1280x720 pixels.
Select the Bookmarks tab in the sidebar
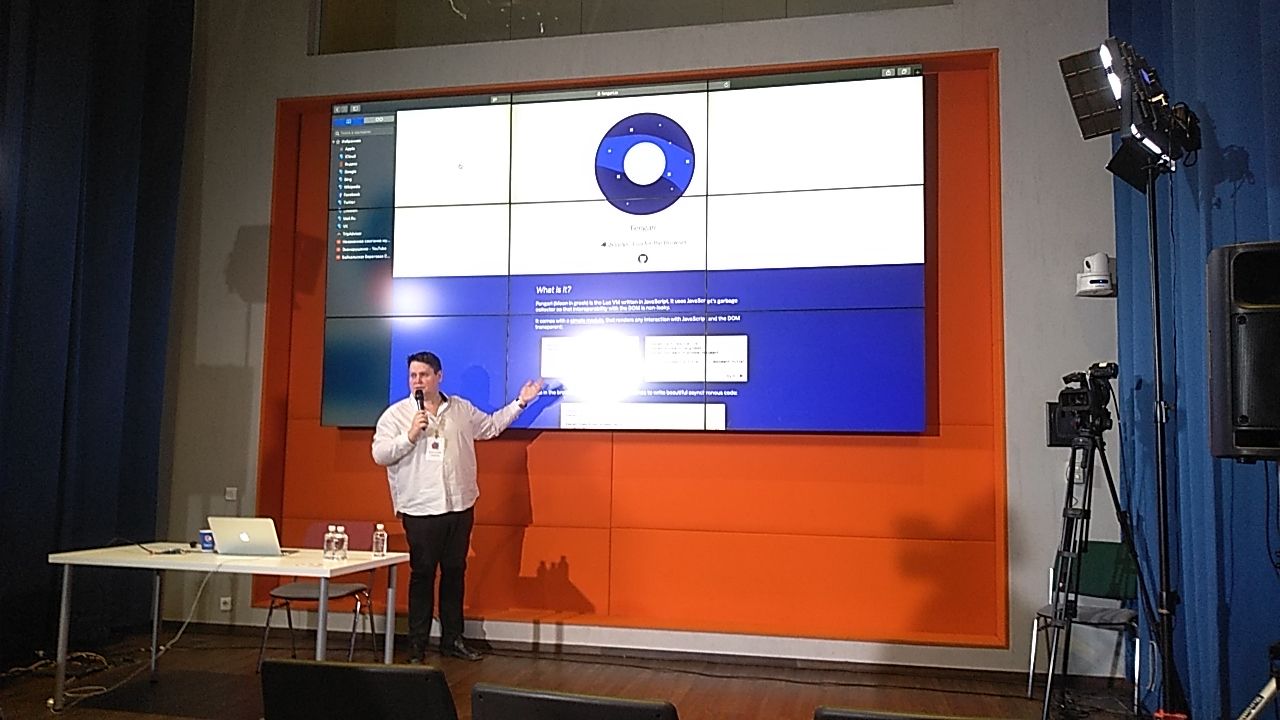pos(348,121)
